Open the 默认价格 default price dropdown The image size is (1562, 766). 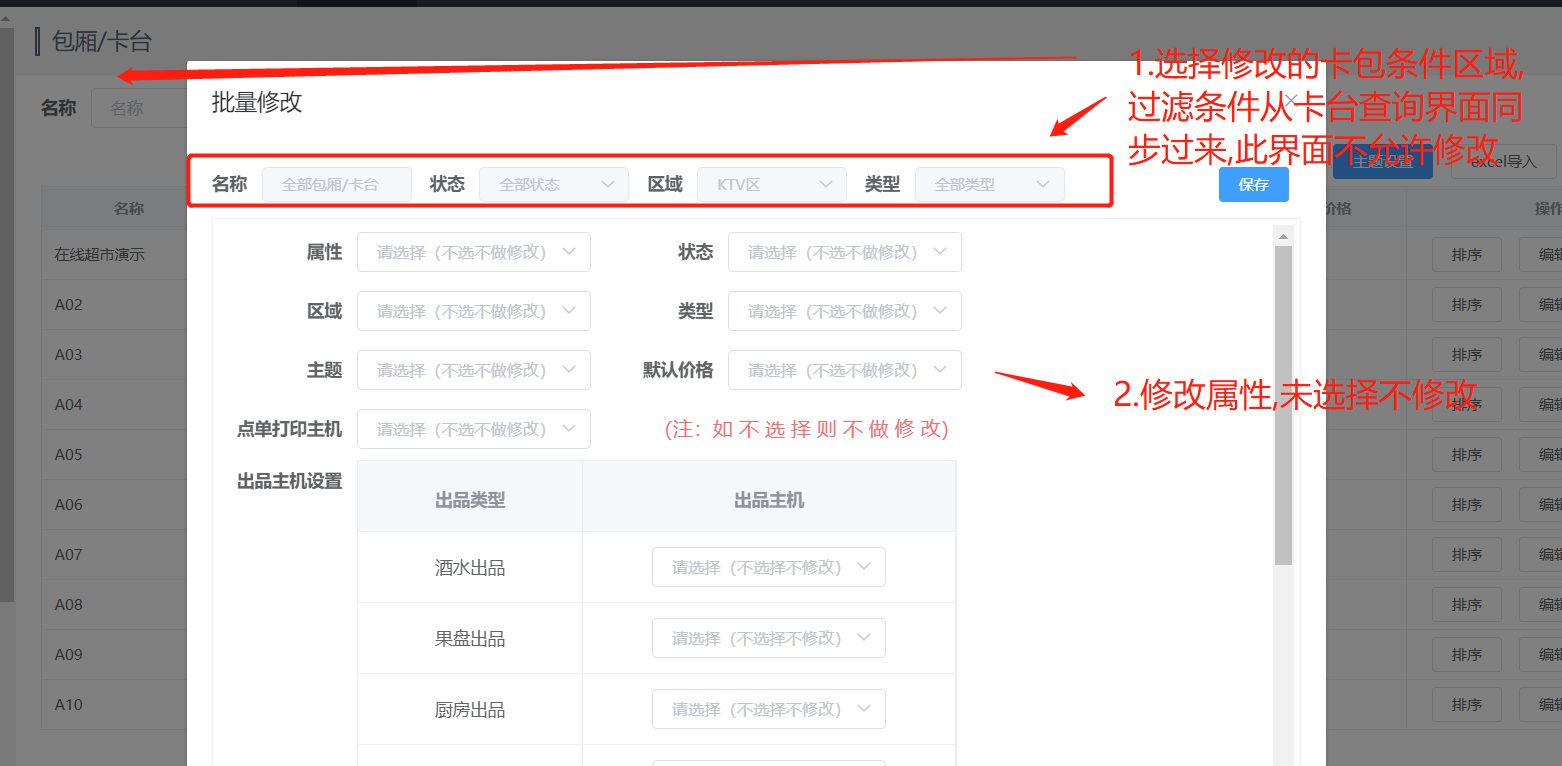click(844, 370)
